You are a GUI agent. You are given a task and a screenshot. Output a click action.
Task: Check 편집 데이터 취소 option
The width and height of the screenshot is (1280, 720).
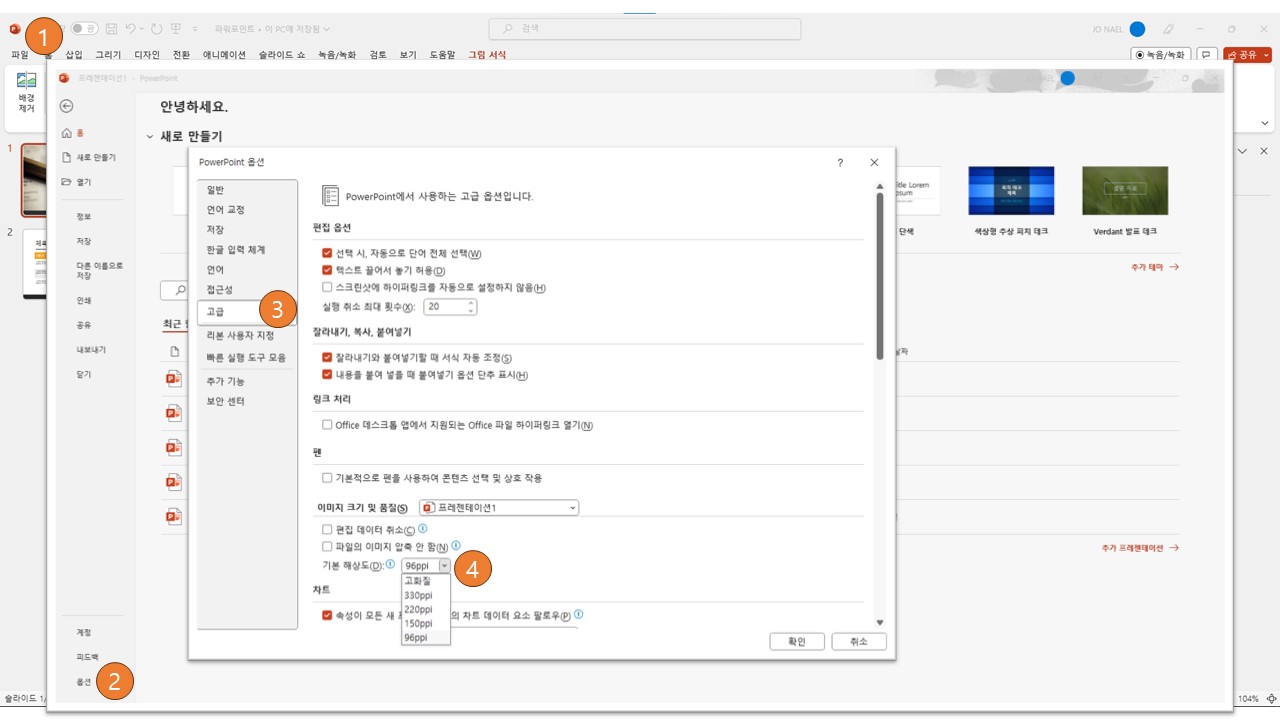coord(327,529)
